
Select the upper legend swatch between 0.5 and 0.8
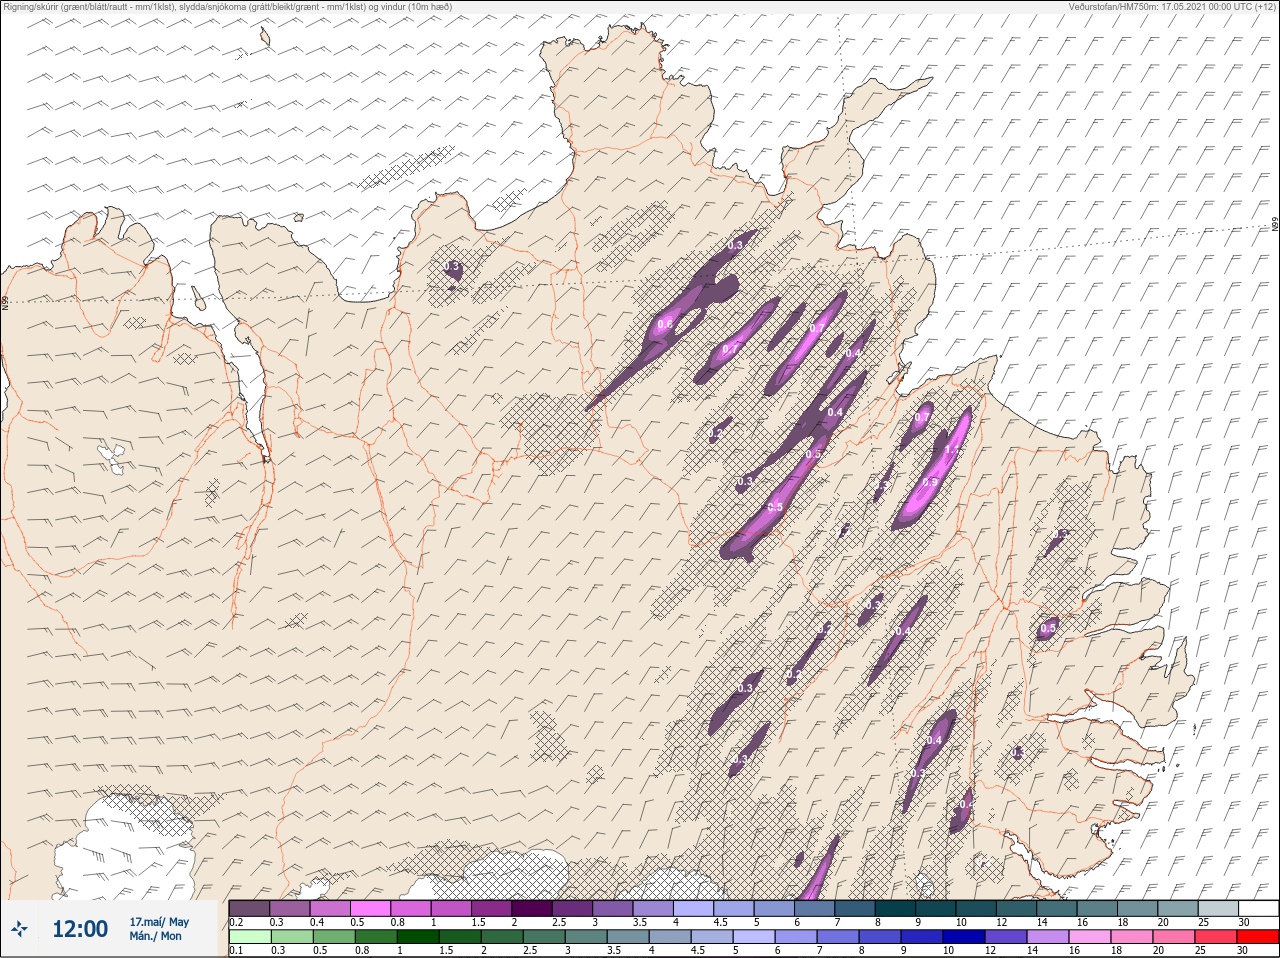point(370,908)
